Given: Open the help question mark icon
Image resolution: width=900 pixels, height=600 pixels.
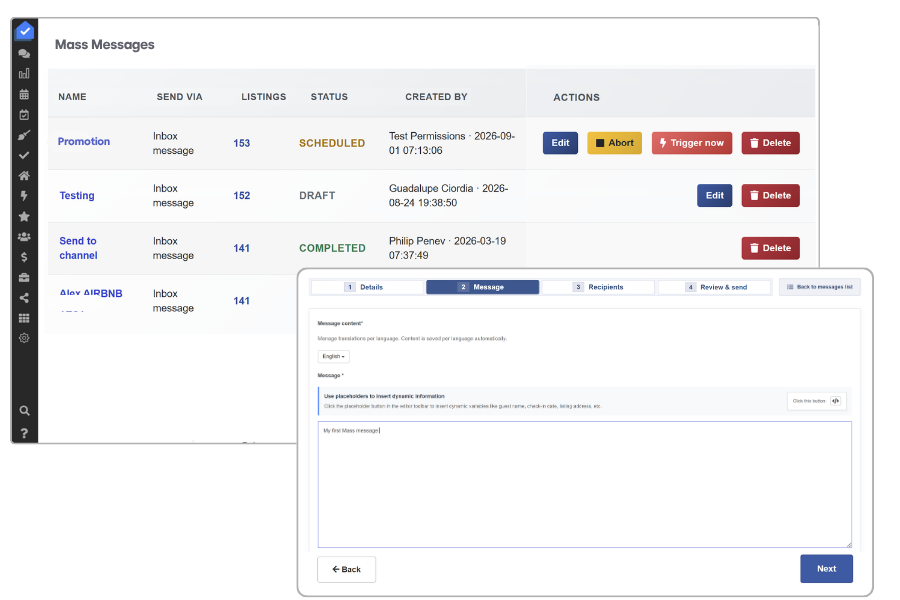Looking at the screenshot, I should click(x=24, y=433).
